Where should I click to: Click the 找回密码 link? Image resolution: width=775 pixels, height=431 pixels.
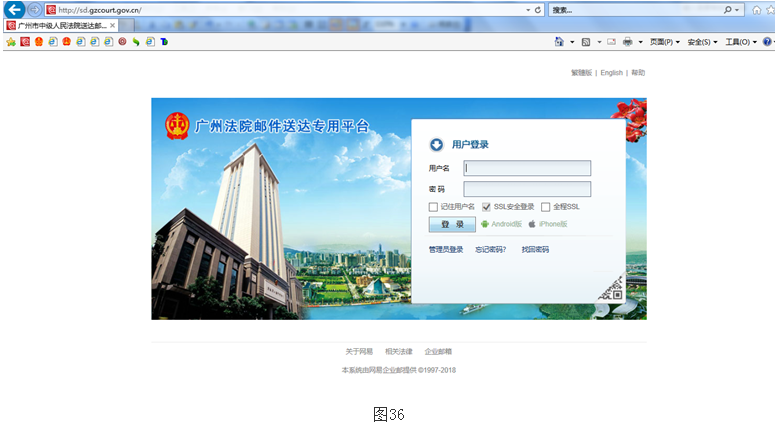(x=535, y=250)
